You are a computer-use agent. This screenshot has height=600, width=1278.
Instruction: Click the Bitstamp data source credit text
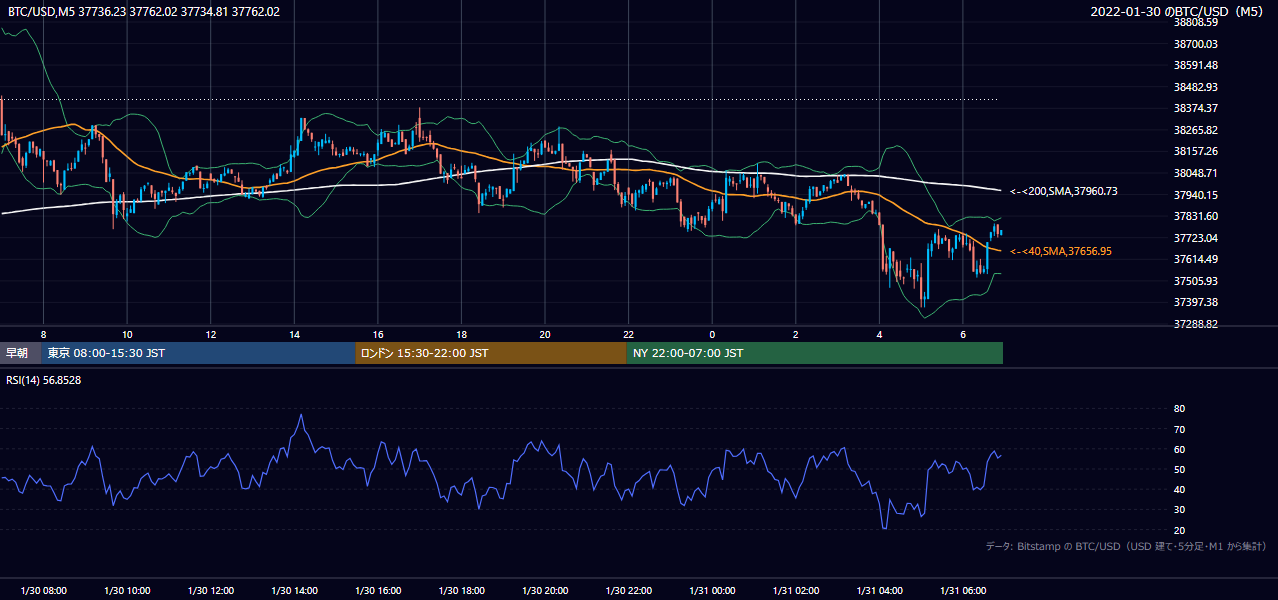pos(1126,547)
